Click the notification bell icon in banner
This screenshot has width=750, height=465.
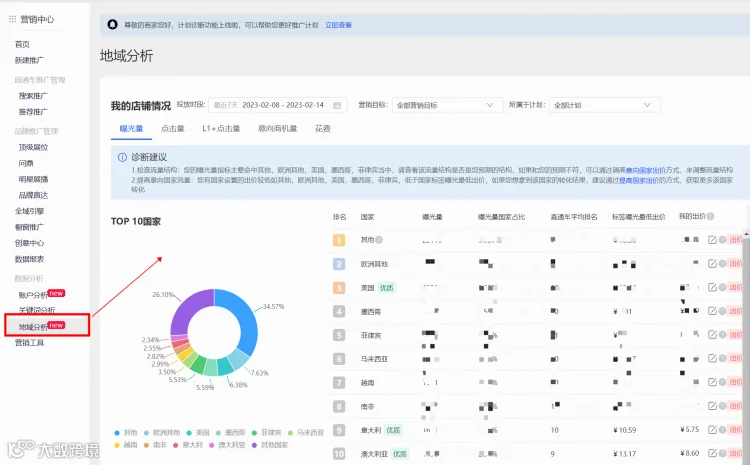click(112, 24)
